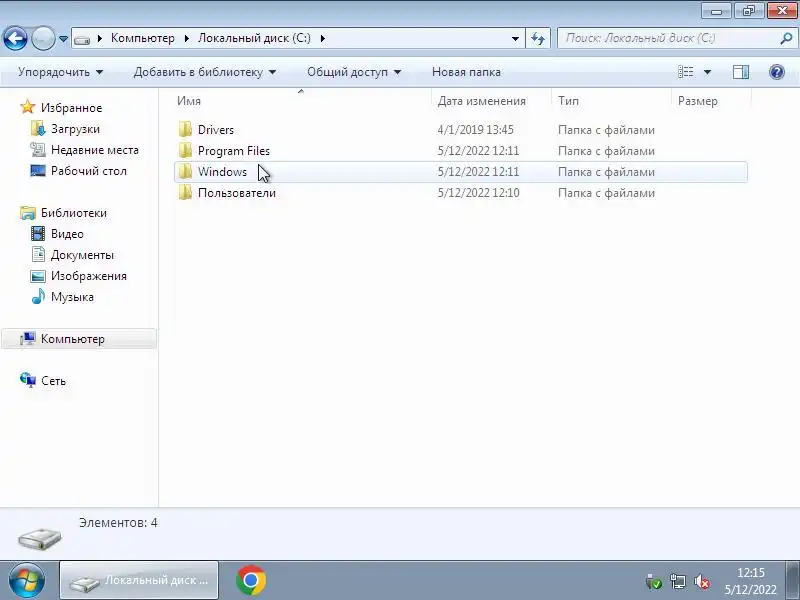Go back with the Back arrow button

click(x=15, y=38)
